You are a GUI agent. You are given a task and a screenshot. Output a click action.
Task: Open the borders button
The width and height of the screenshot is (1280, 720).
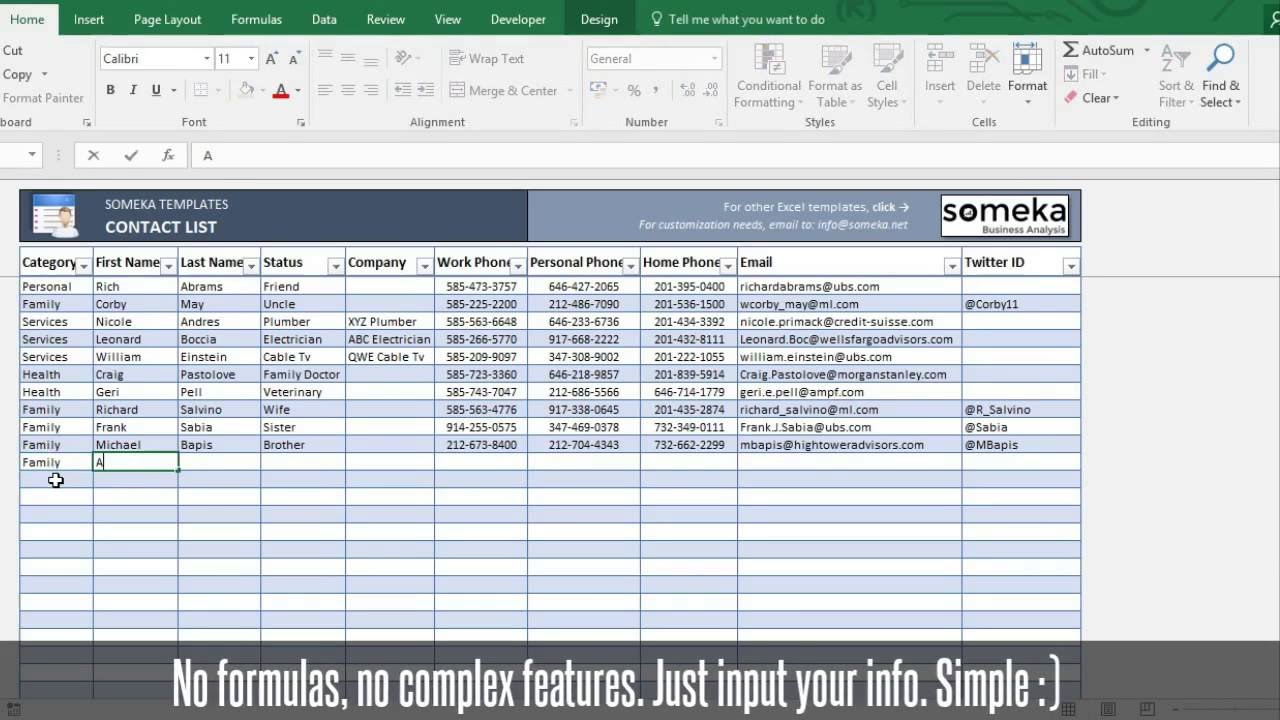pyautogui.click(x=201, y=90)
